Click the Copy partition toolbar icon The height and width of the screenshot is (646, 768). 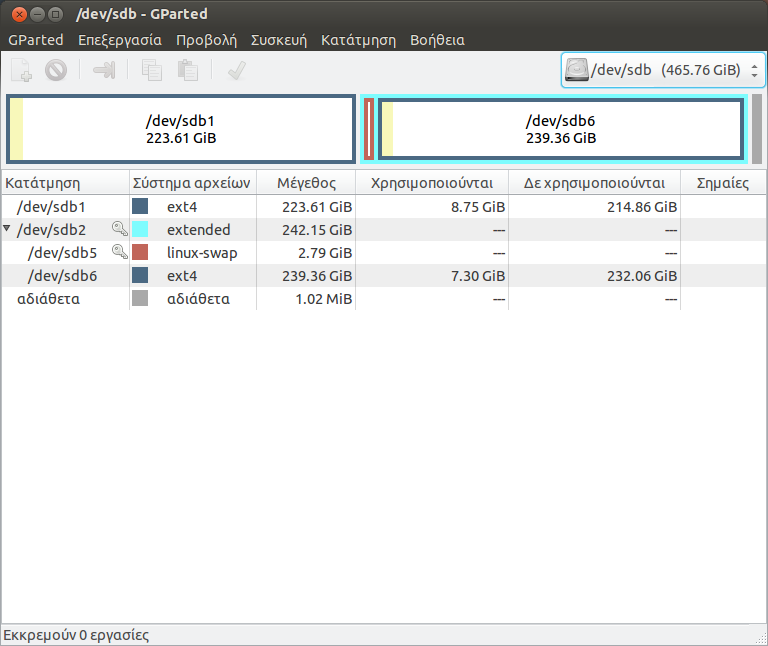point(152,70)
